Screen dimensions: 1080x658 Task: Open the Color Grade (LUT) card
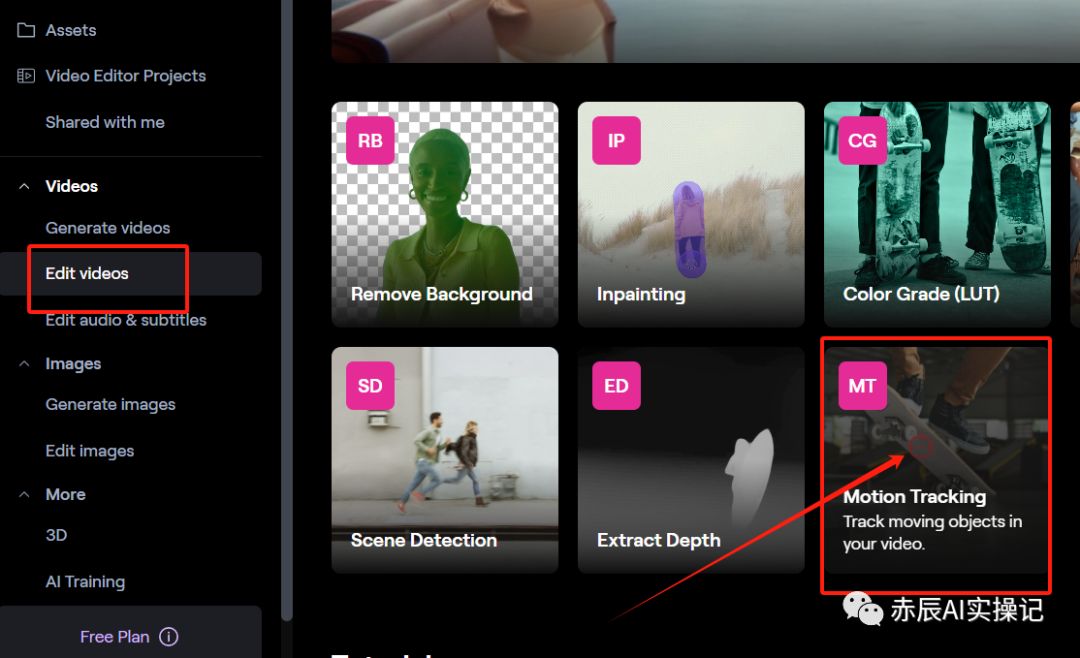point(937,214)
